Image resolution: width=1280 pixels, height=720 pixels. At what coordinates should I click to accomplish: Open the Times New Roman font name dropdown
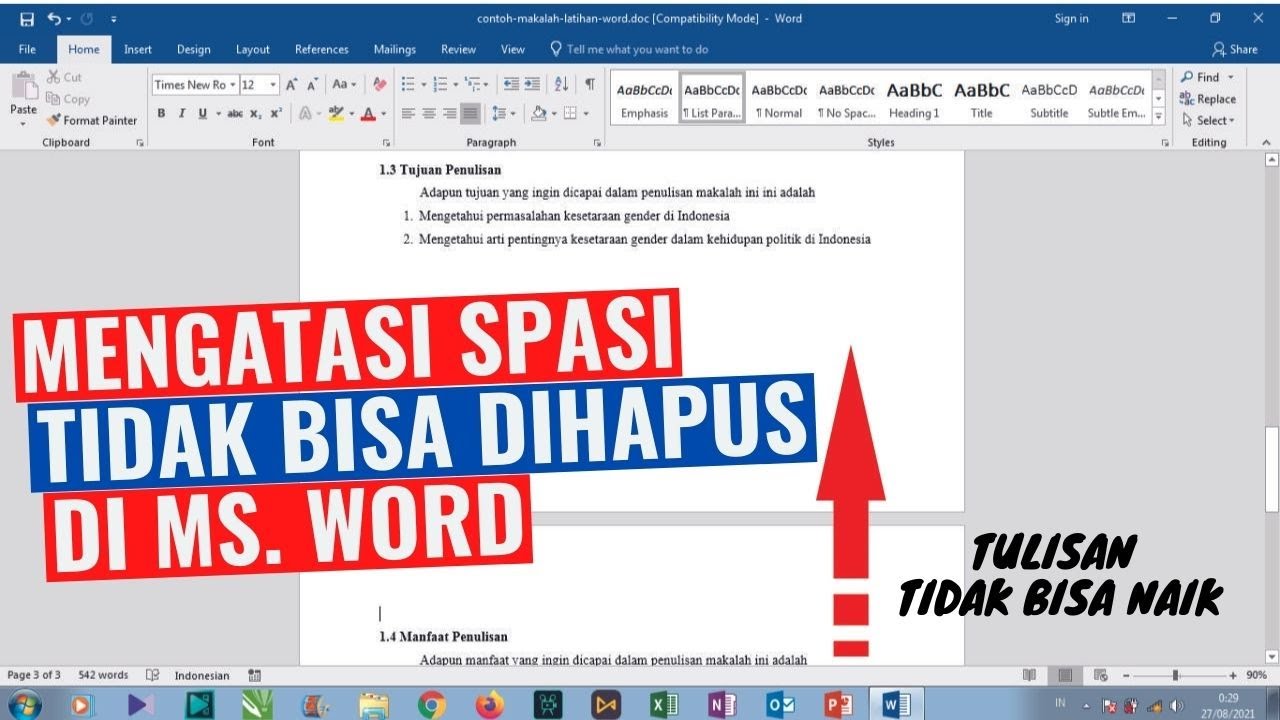233,85
